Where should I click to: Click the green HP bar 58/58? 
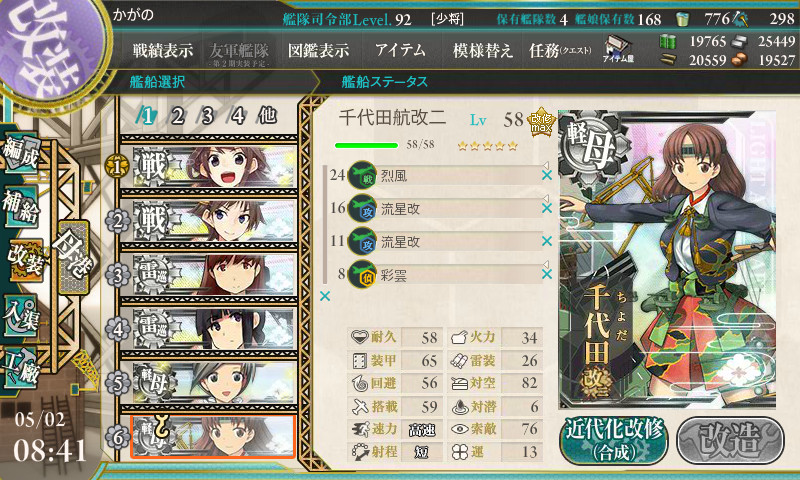point(366,145)
